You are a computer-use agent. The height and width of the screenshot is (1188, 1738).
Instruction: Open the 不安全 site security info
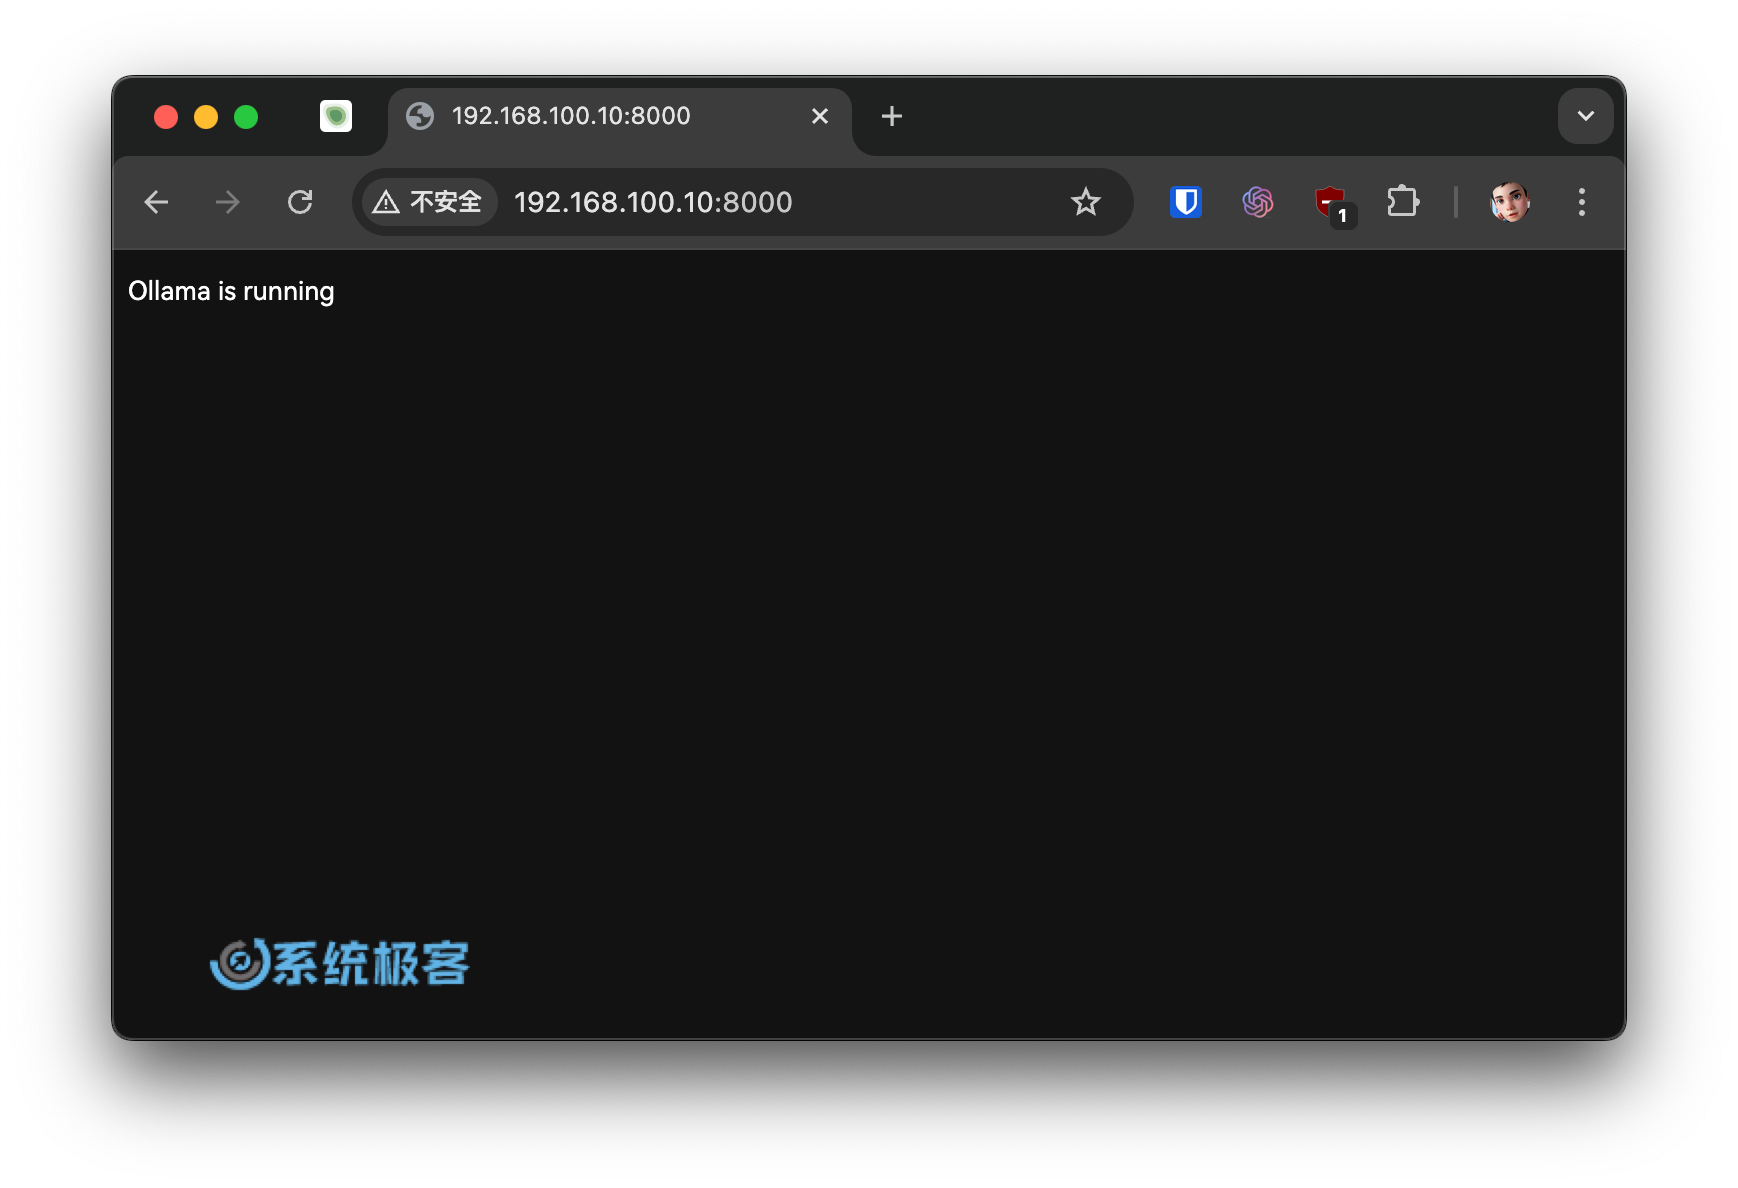428,202
